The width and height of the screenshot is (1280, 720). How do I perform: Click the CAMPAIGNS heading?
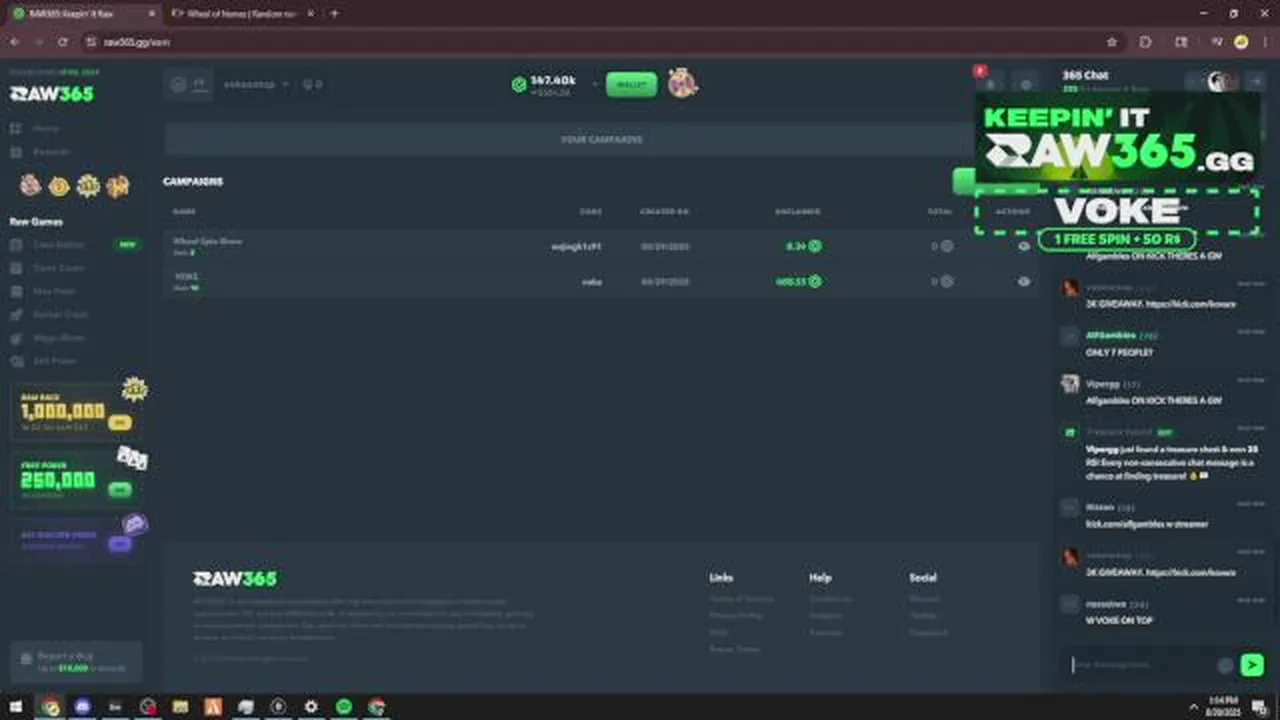pyautogui.click(x=193, y=182)
